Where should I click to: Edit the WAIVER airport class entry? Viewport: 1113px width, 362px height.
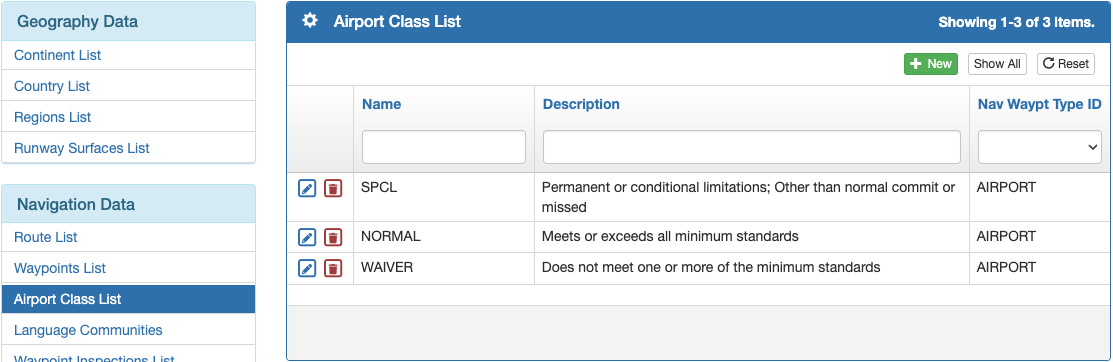[307, 268]
